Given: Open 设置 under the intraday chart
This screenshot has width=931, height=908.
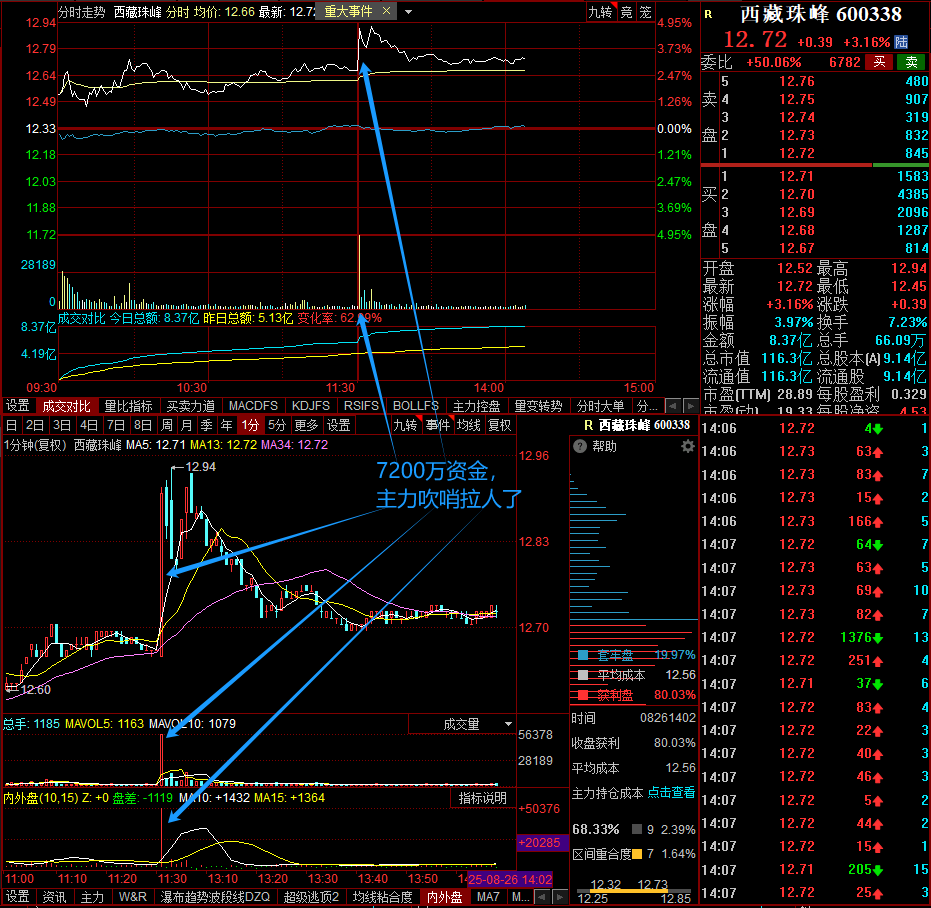Looking at the screenshot, I should coord(18,406).
